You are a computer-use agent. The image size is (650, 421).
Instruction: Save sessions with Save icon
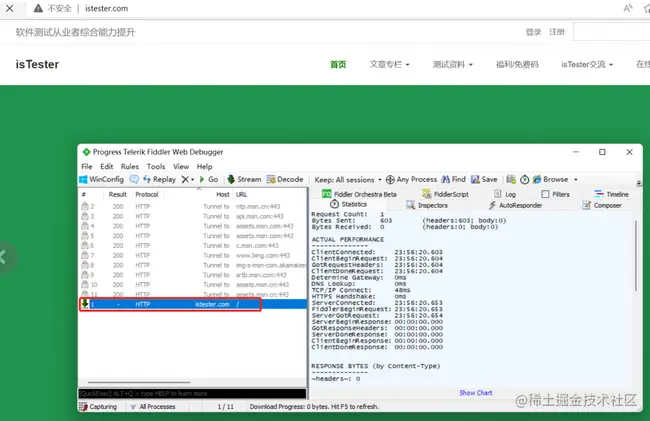pyautogui.click(x=484, y=179)
